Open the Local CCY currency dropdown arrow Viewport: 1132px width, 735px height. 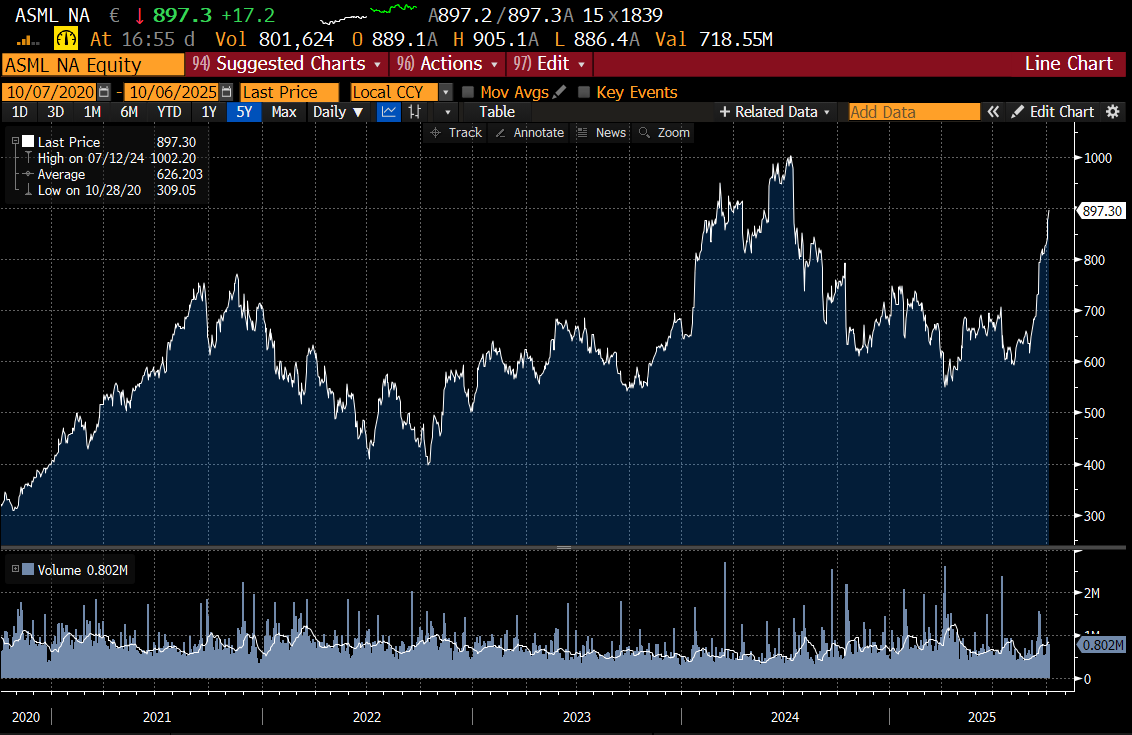(x=446, y=92)
